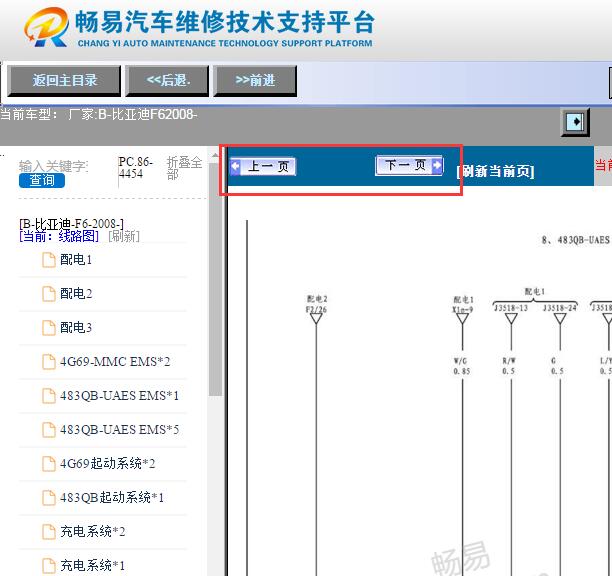Screen dimensions: 612x576
Task: Click the [B-比亚迪-F6-2008-] tree title
Action: [x=71, y=224]
